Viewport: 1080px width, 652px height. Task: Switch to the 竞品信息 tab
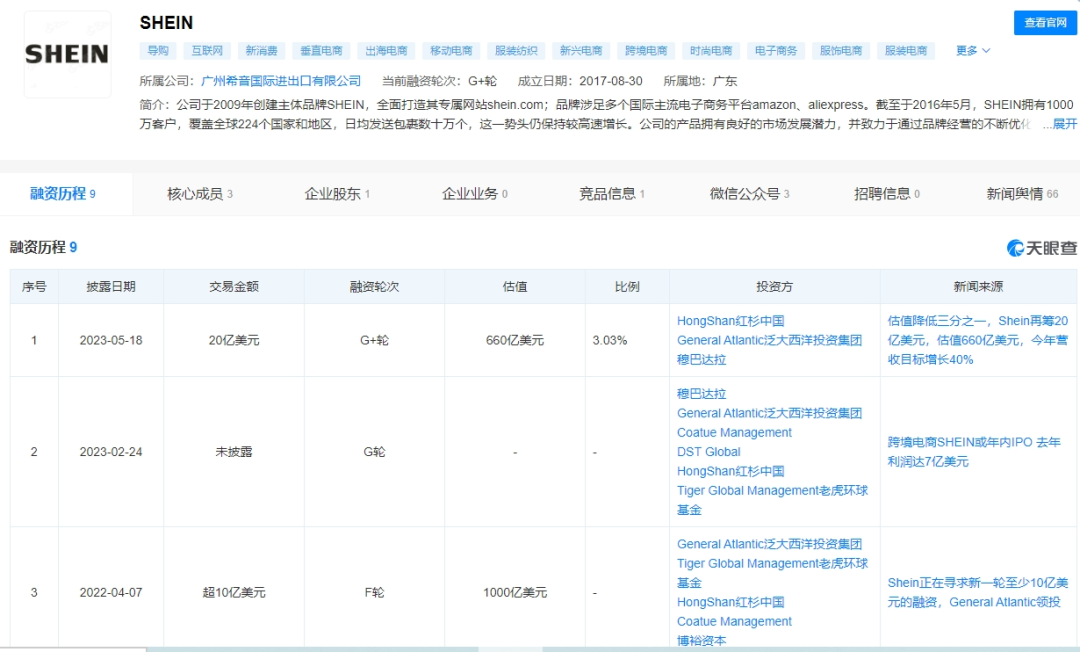(612, 194)
